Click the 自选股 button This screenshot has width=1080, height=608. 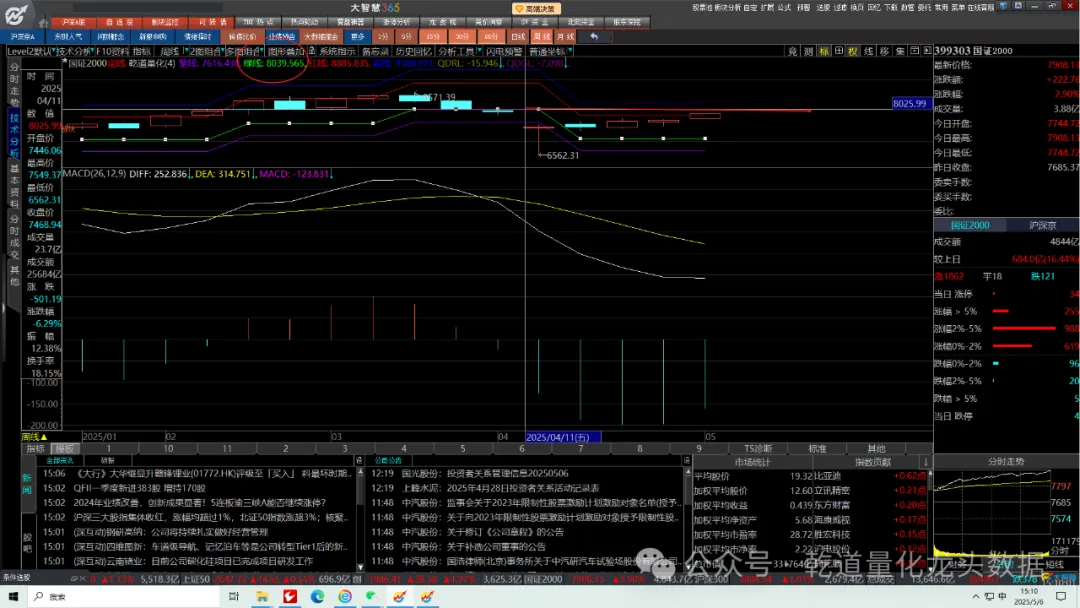[x=119, y=22]
